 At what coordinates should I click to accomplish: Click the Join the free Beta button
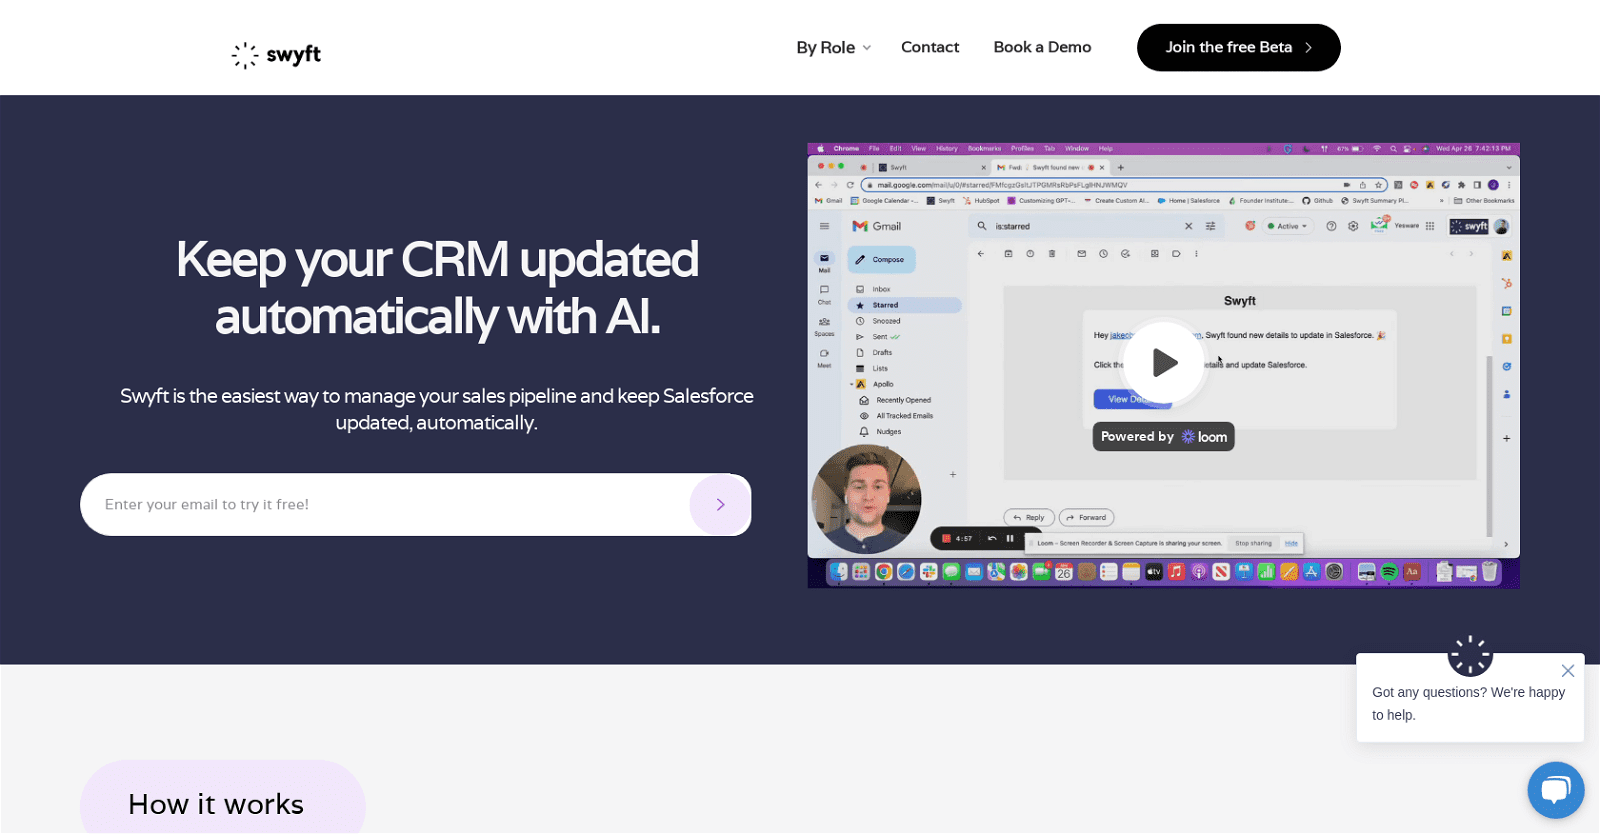click(1238, 48)
